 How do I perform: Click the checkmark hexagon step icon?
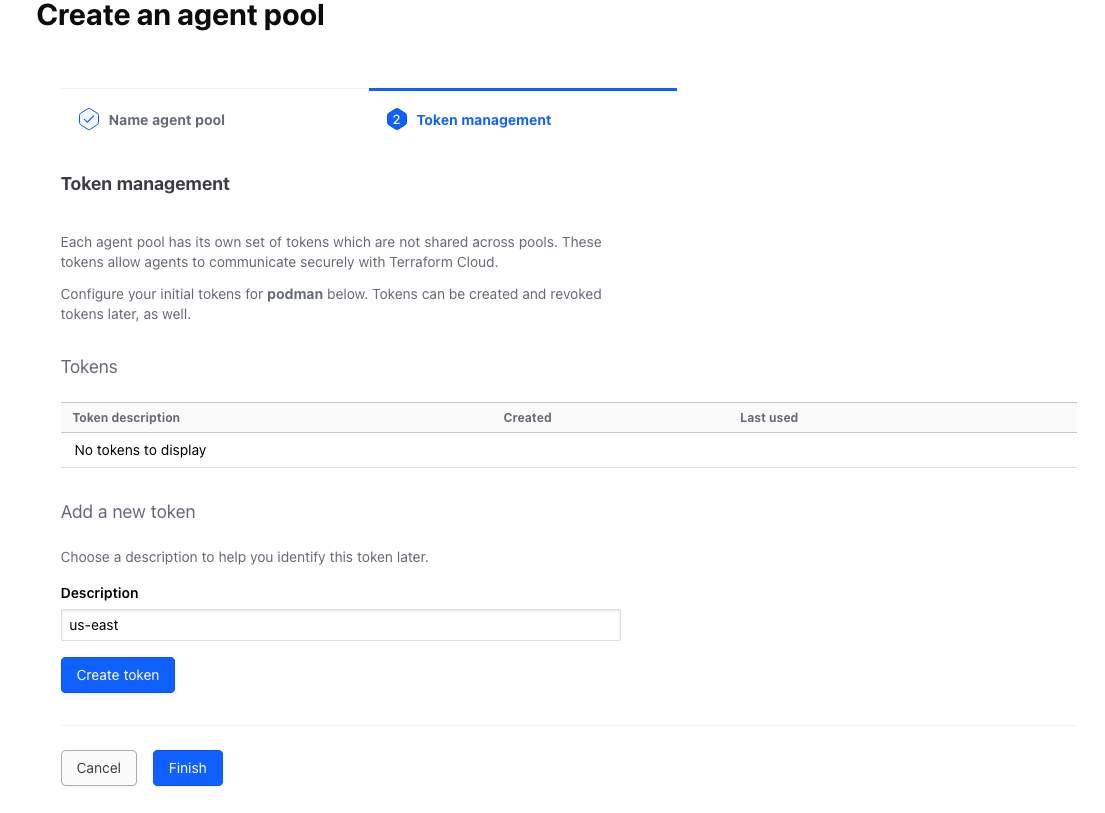coord(89,120)
